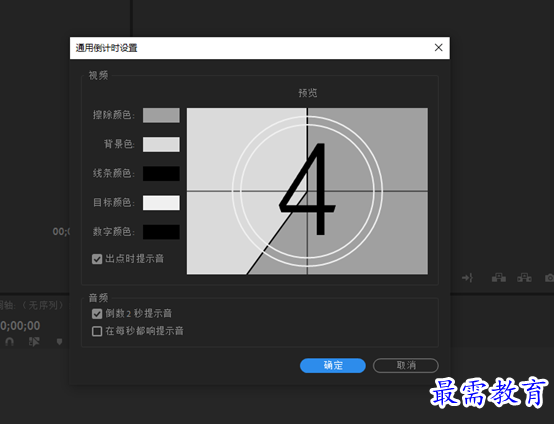
Task: Click the 取消 cancel button
Action: [406, 365]
